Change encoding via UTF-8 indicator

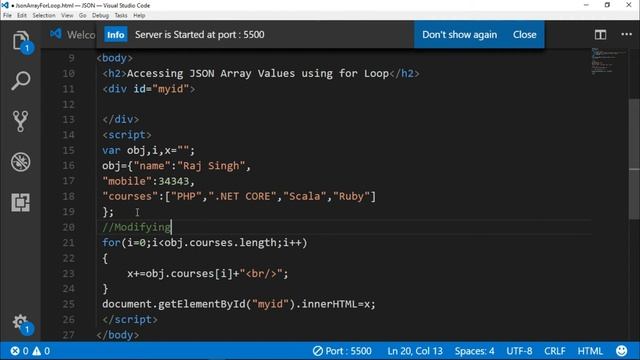[519, 351]
